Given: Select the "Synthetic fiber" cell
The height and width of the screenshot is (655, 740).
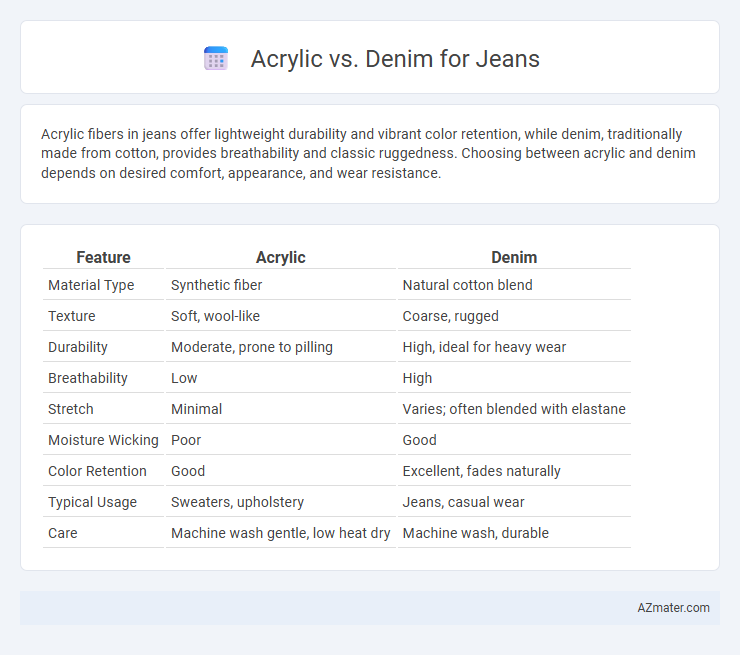Looking at the screenshot, I should [216, 285].
